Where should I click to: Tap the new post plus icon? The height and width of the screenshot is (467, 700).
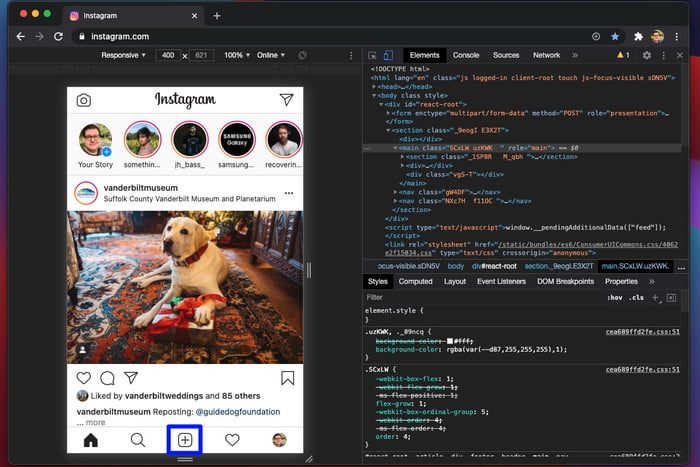(x=185, y=440)
